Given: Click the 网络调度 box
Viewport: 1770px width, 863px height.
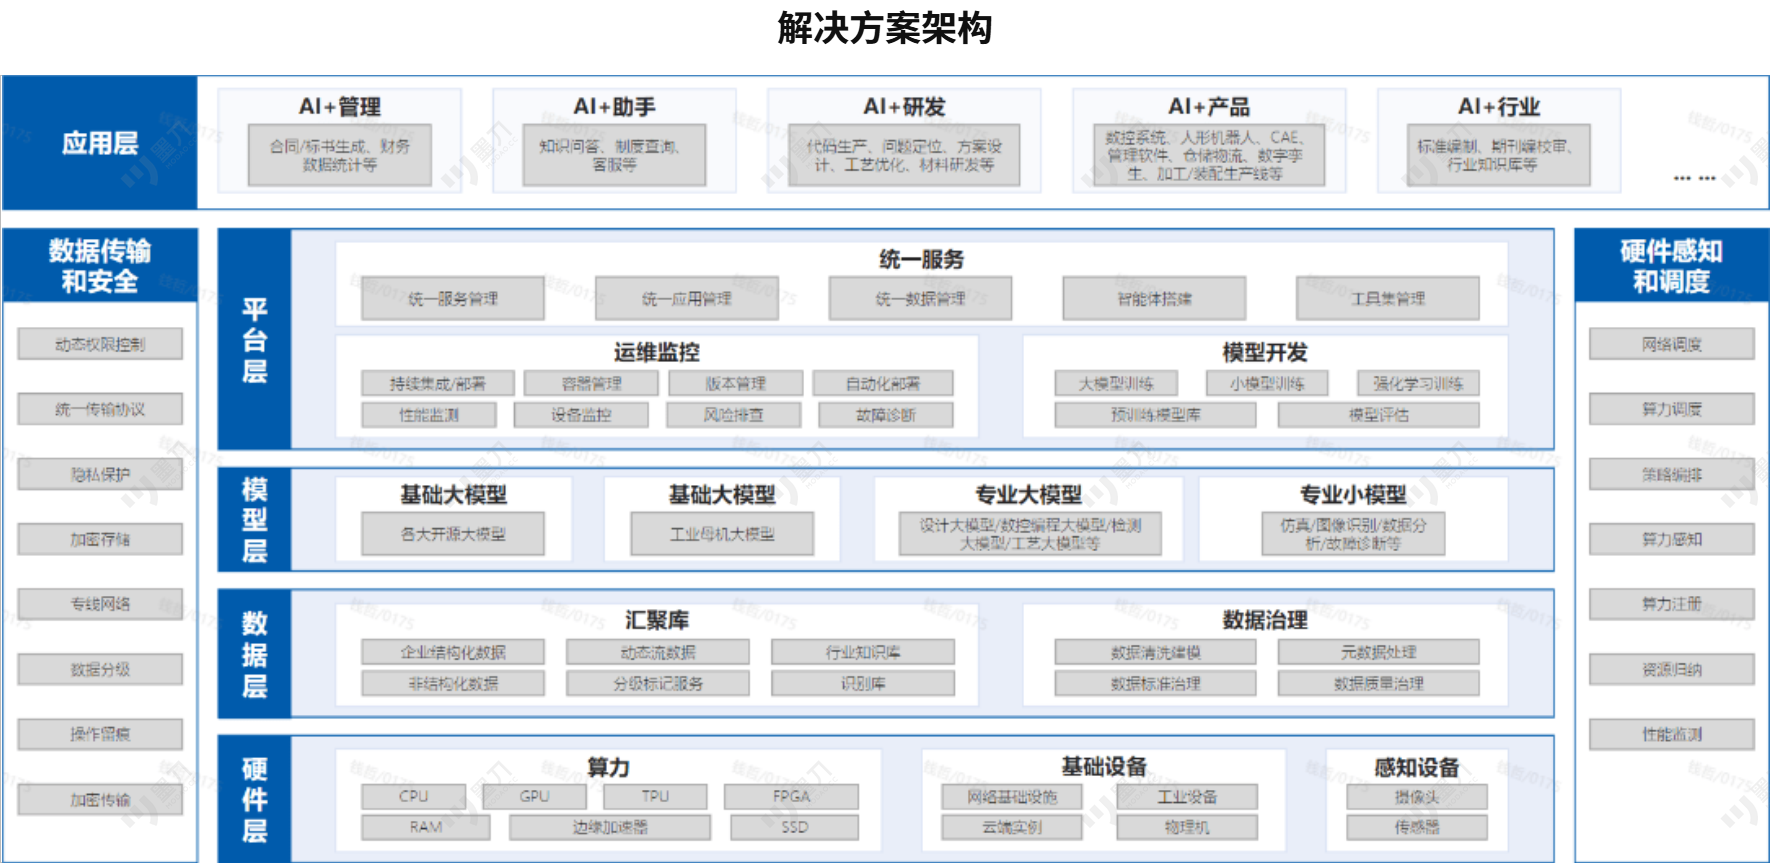Looking at the screenshot, I should [x=1671, y=344].
